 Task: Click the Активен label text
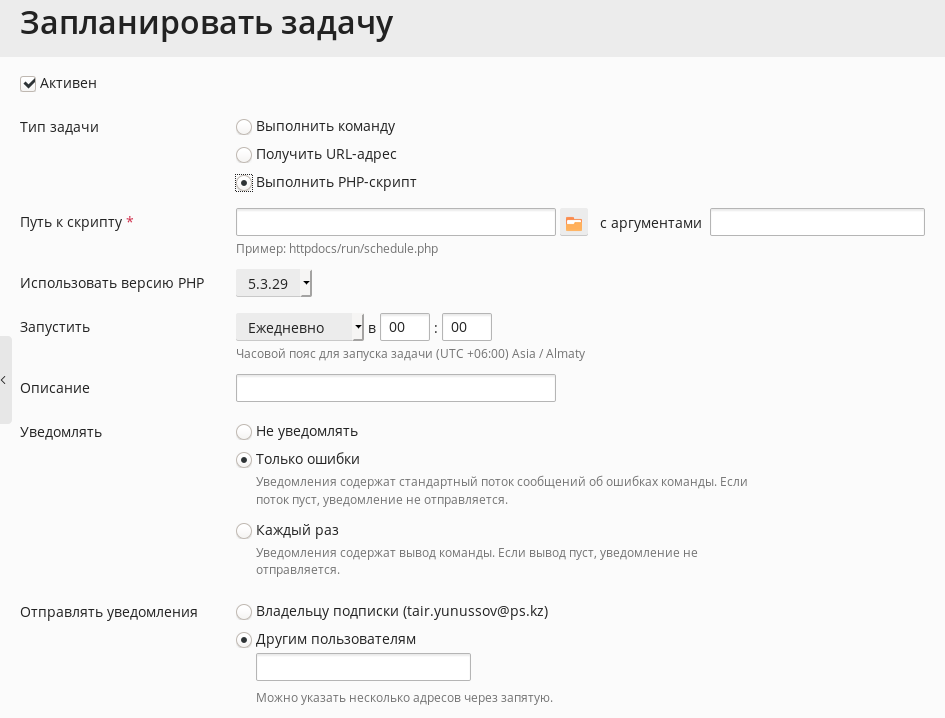(68, 83)
